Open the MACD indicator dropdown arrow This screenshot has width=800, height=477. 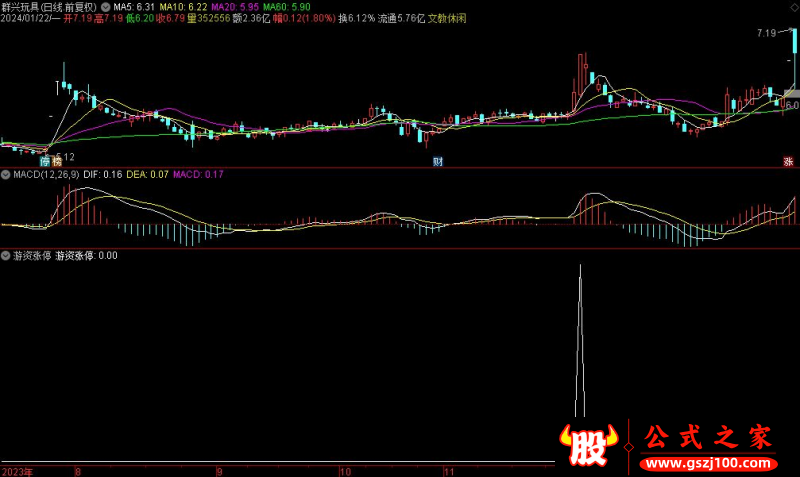tap(6, 174)
